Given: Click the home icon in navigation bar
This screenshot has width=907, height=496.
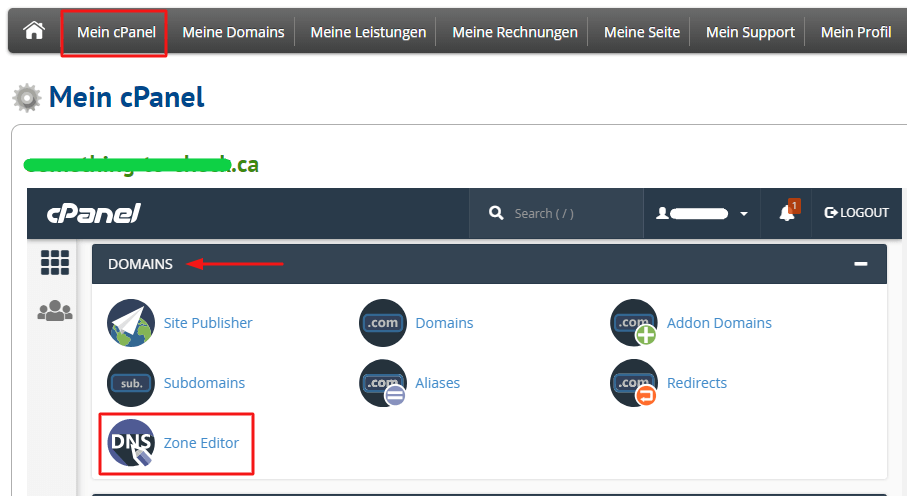Looking at the screenshot, I should [34, 31].
